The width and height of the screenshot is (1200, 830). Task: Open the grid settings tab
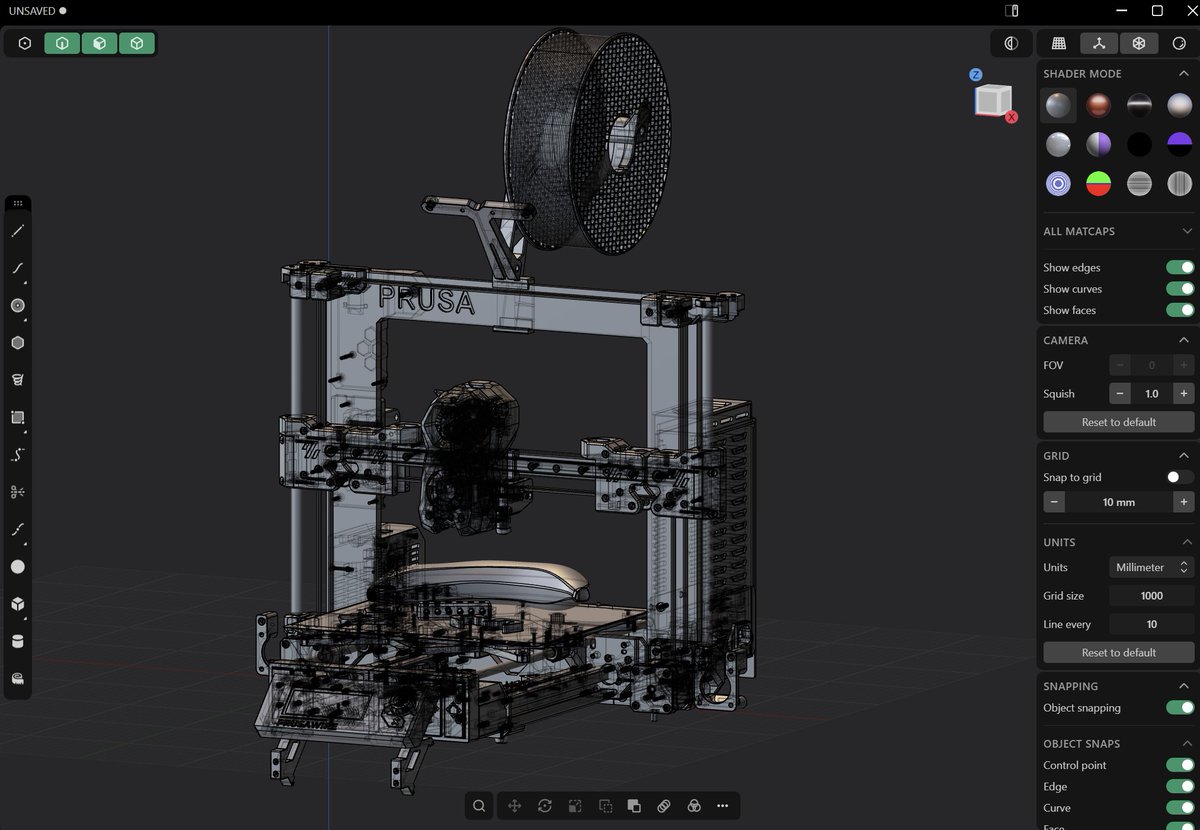click(1059, 43)
